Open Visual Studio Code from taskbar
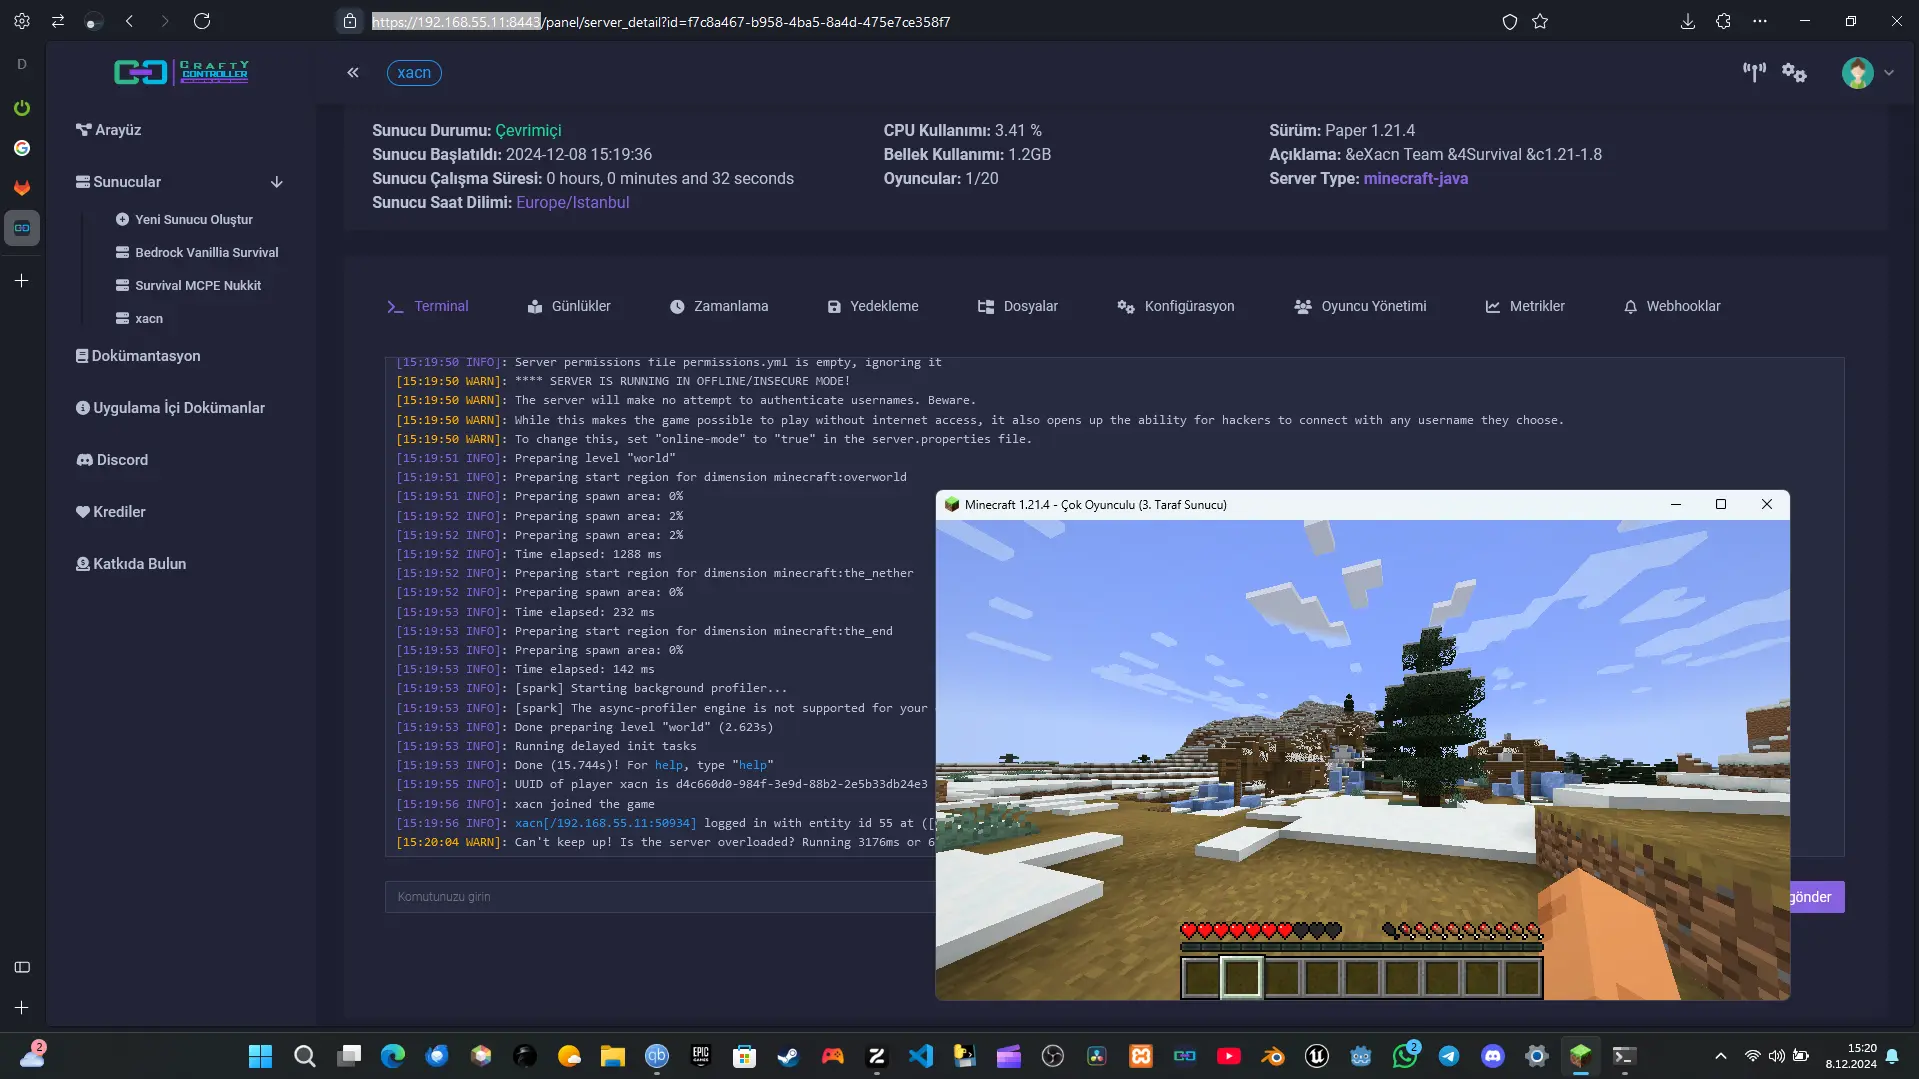Image resolution: width=1919 pixels, height=1079 pixels. [921, 1056]
